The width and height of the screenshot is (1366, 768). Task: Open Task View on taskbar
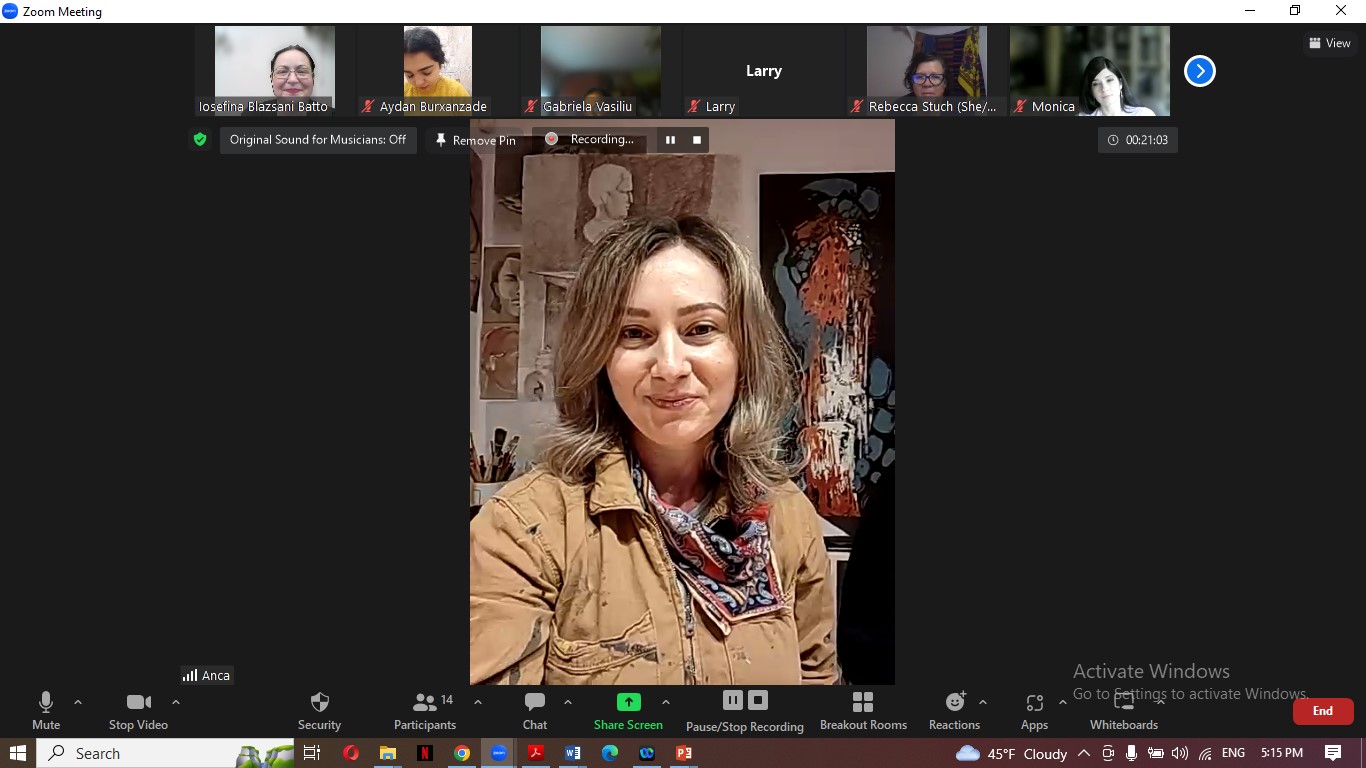(x=312, y=753)
